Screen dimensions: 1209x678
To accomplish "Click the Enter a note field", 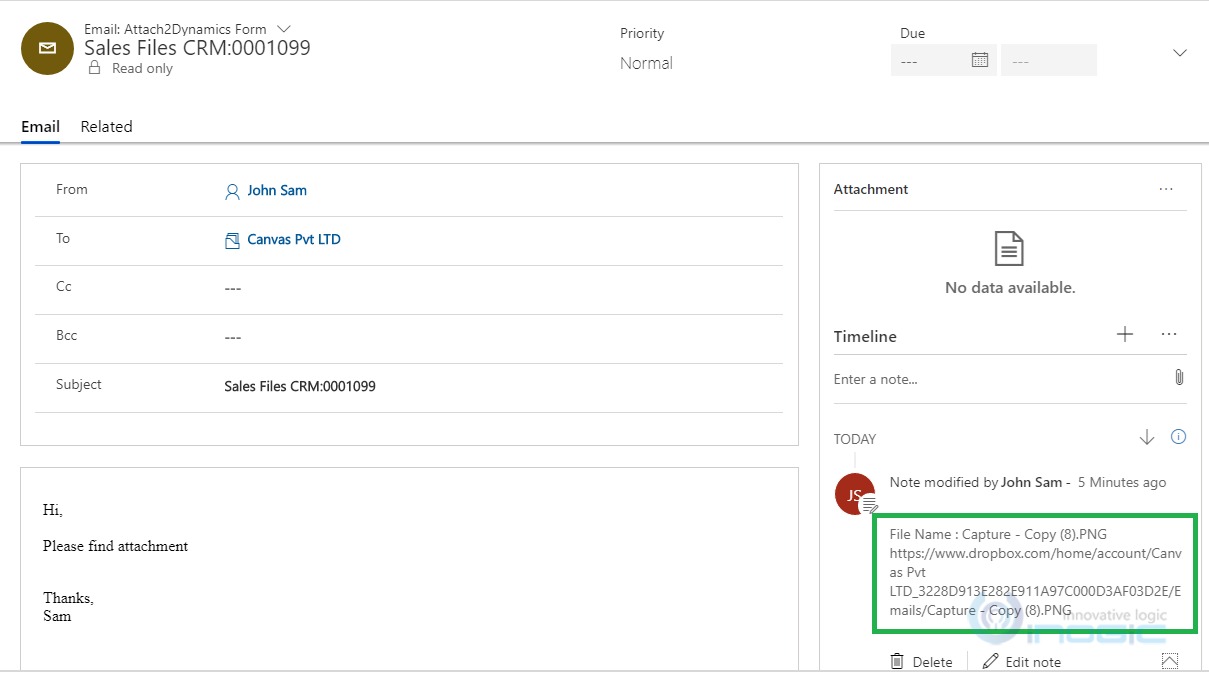I will coord(1000,379).
